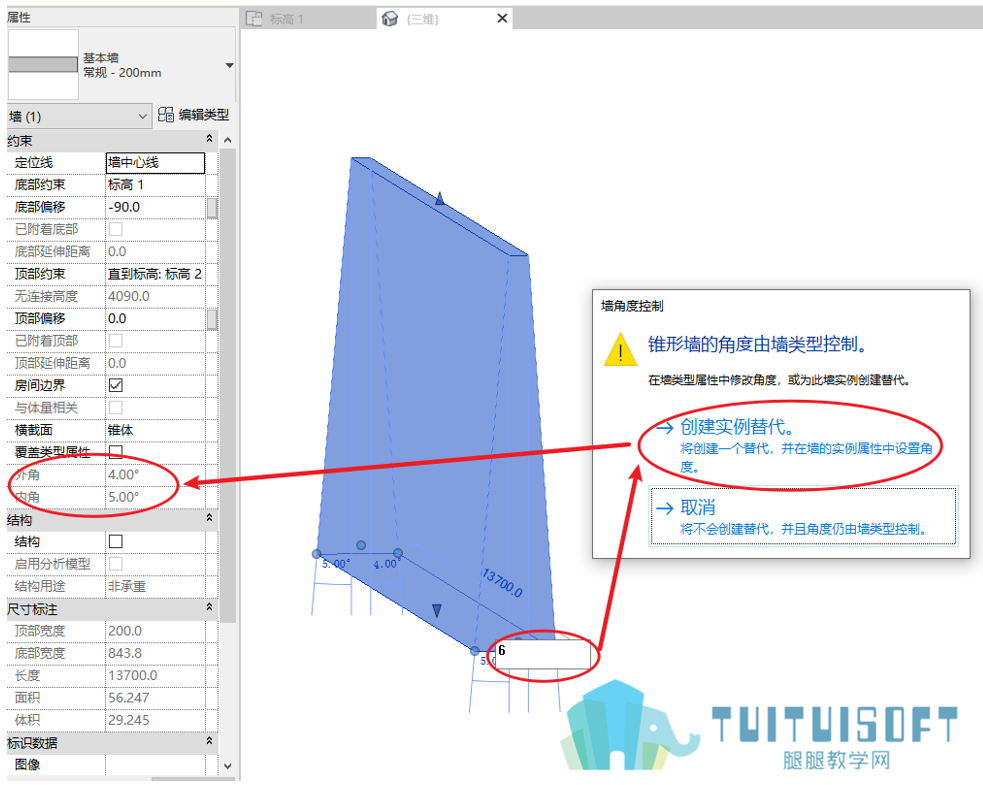Click the scroll up arrow of properties panel
Screen dimensions: 983x785
coord(228,140)
